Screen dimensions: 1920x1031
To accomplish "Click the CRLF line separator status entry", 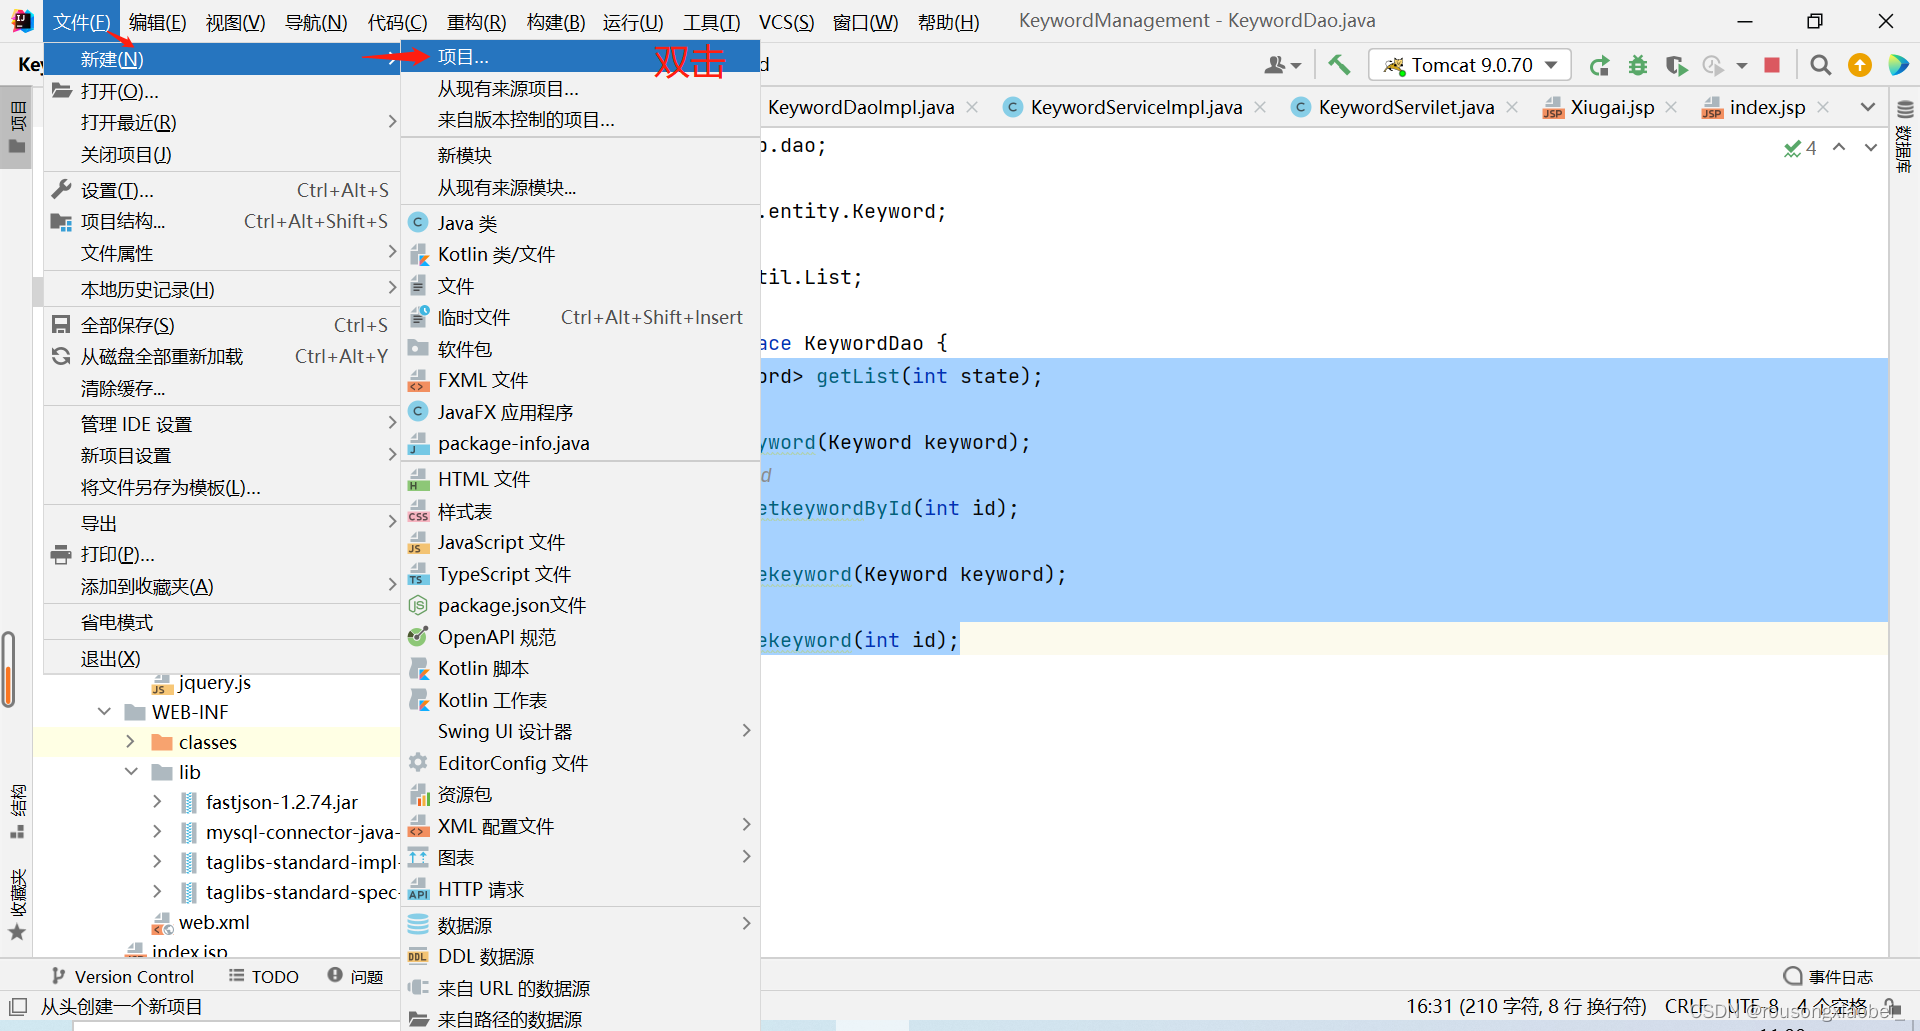I will pos(1686,1006).
